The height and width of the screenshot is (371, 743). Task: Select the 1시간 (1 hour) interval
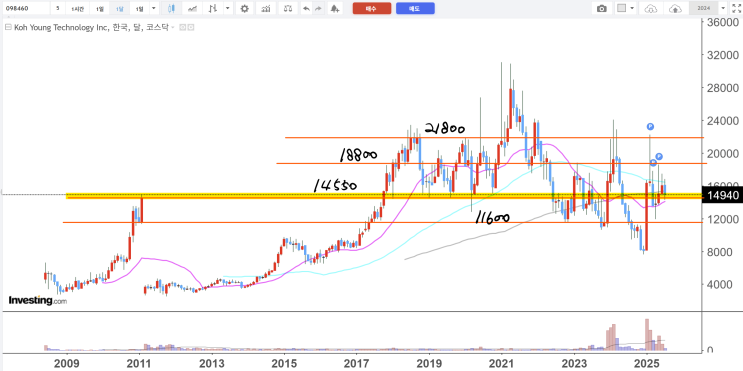click(x=78, y=8)
